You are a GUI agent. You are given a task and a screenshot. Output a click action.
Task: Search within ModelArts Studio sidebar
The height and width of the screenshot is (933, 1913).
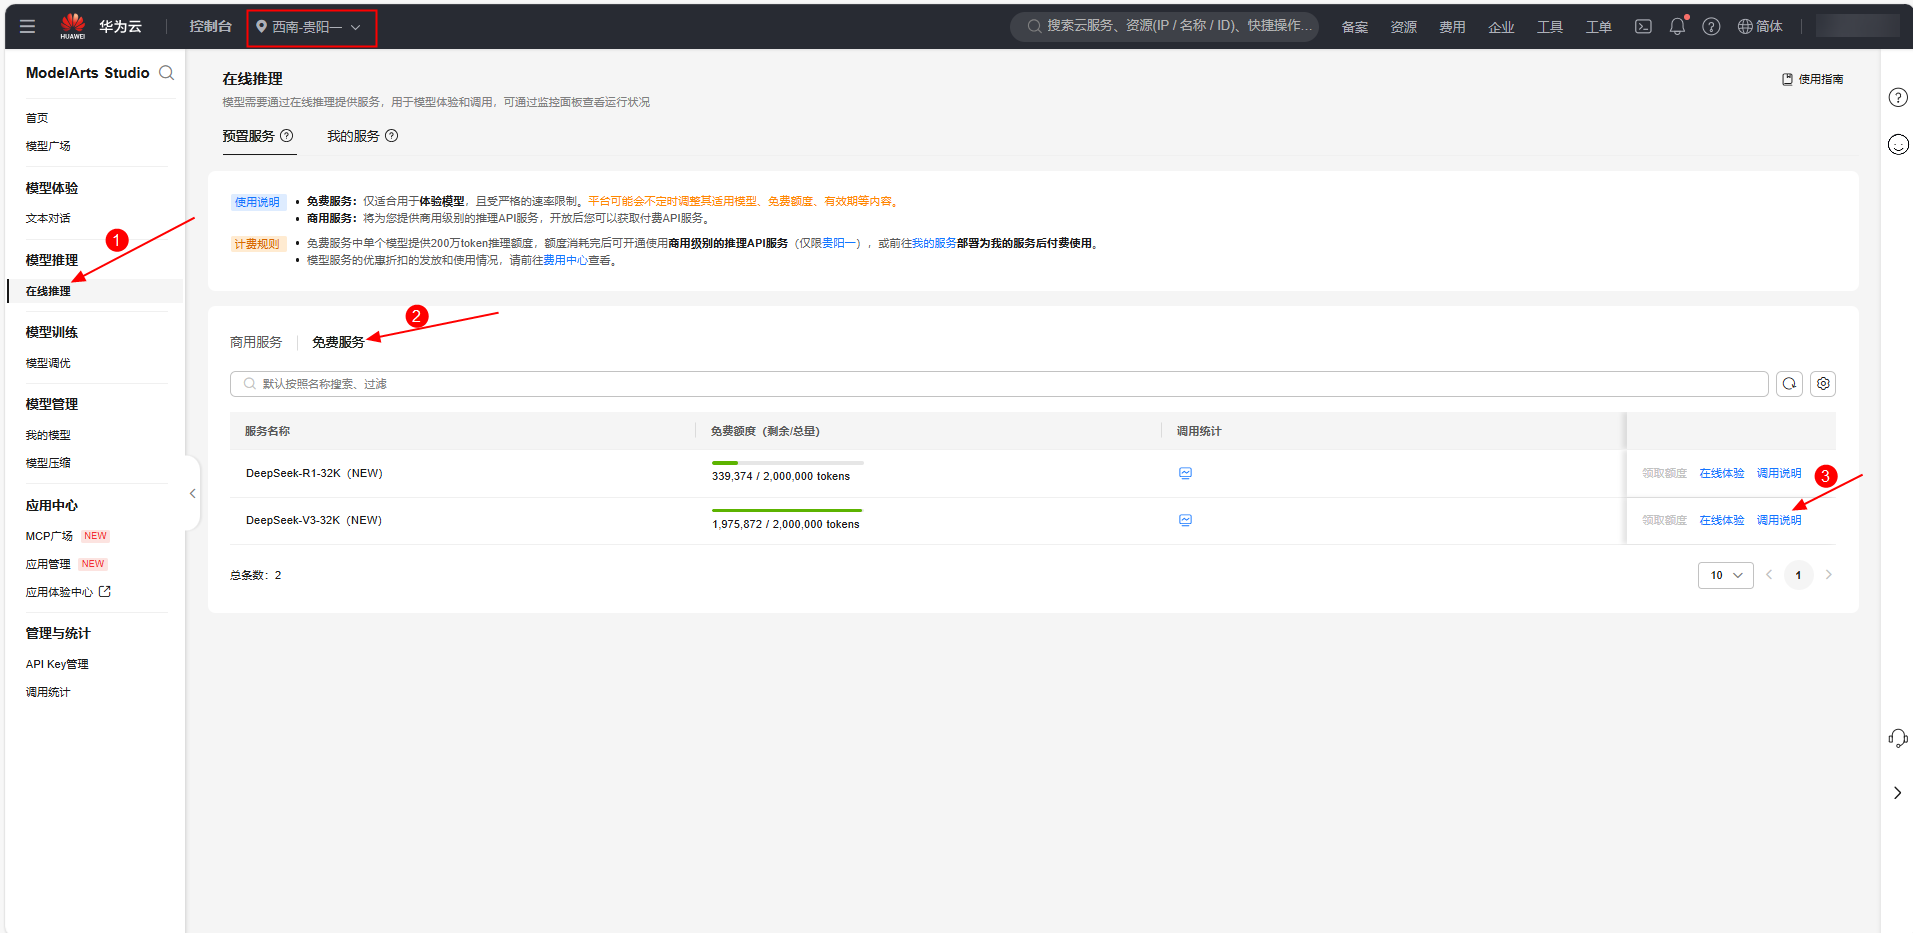(167, 73)
